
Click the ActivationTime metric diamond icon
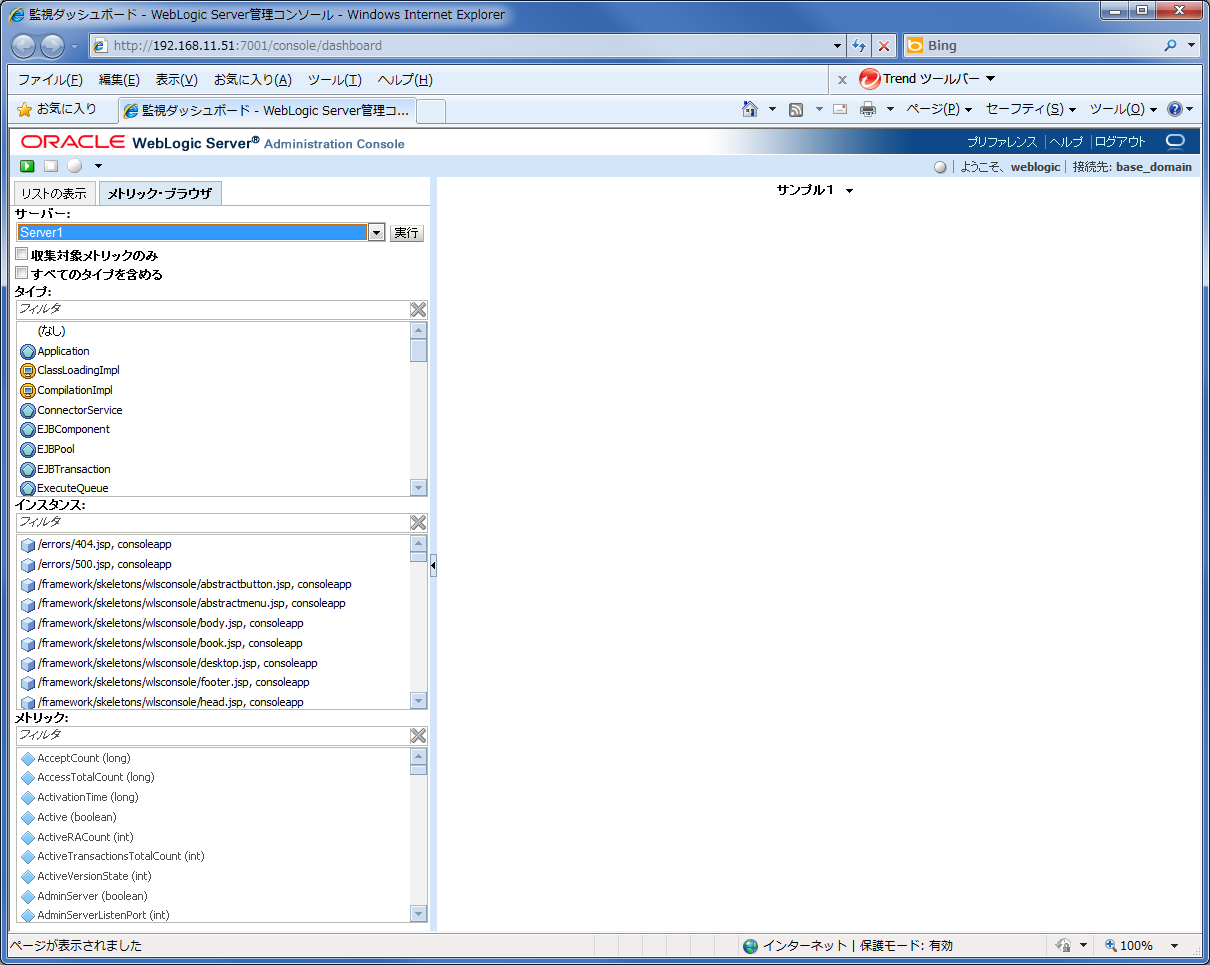click(28, 798)
